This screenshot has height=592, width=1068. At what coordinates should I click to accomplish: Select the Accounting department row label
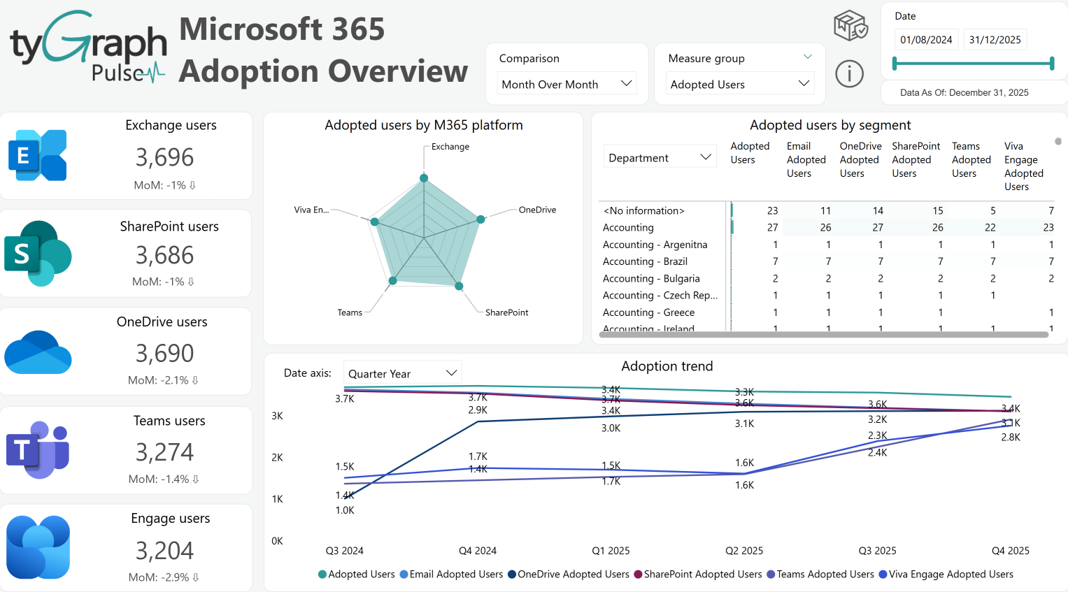[628, 228]
